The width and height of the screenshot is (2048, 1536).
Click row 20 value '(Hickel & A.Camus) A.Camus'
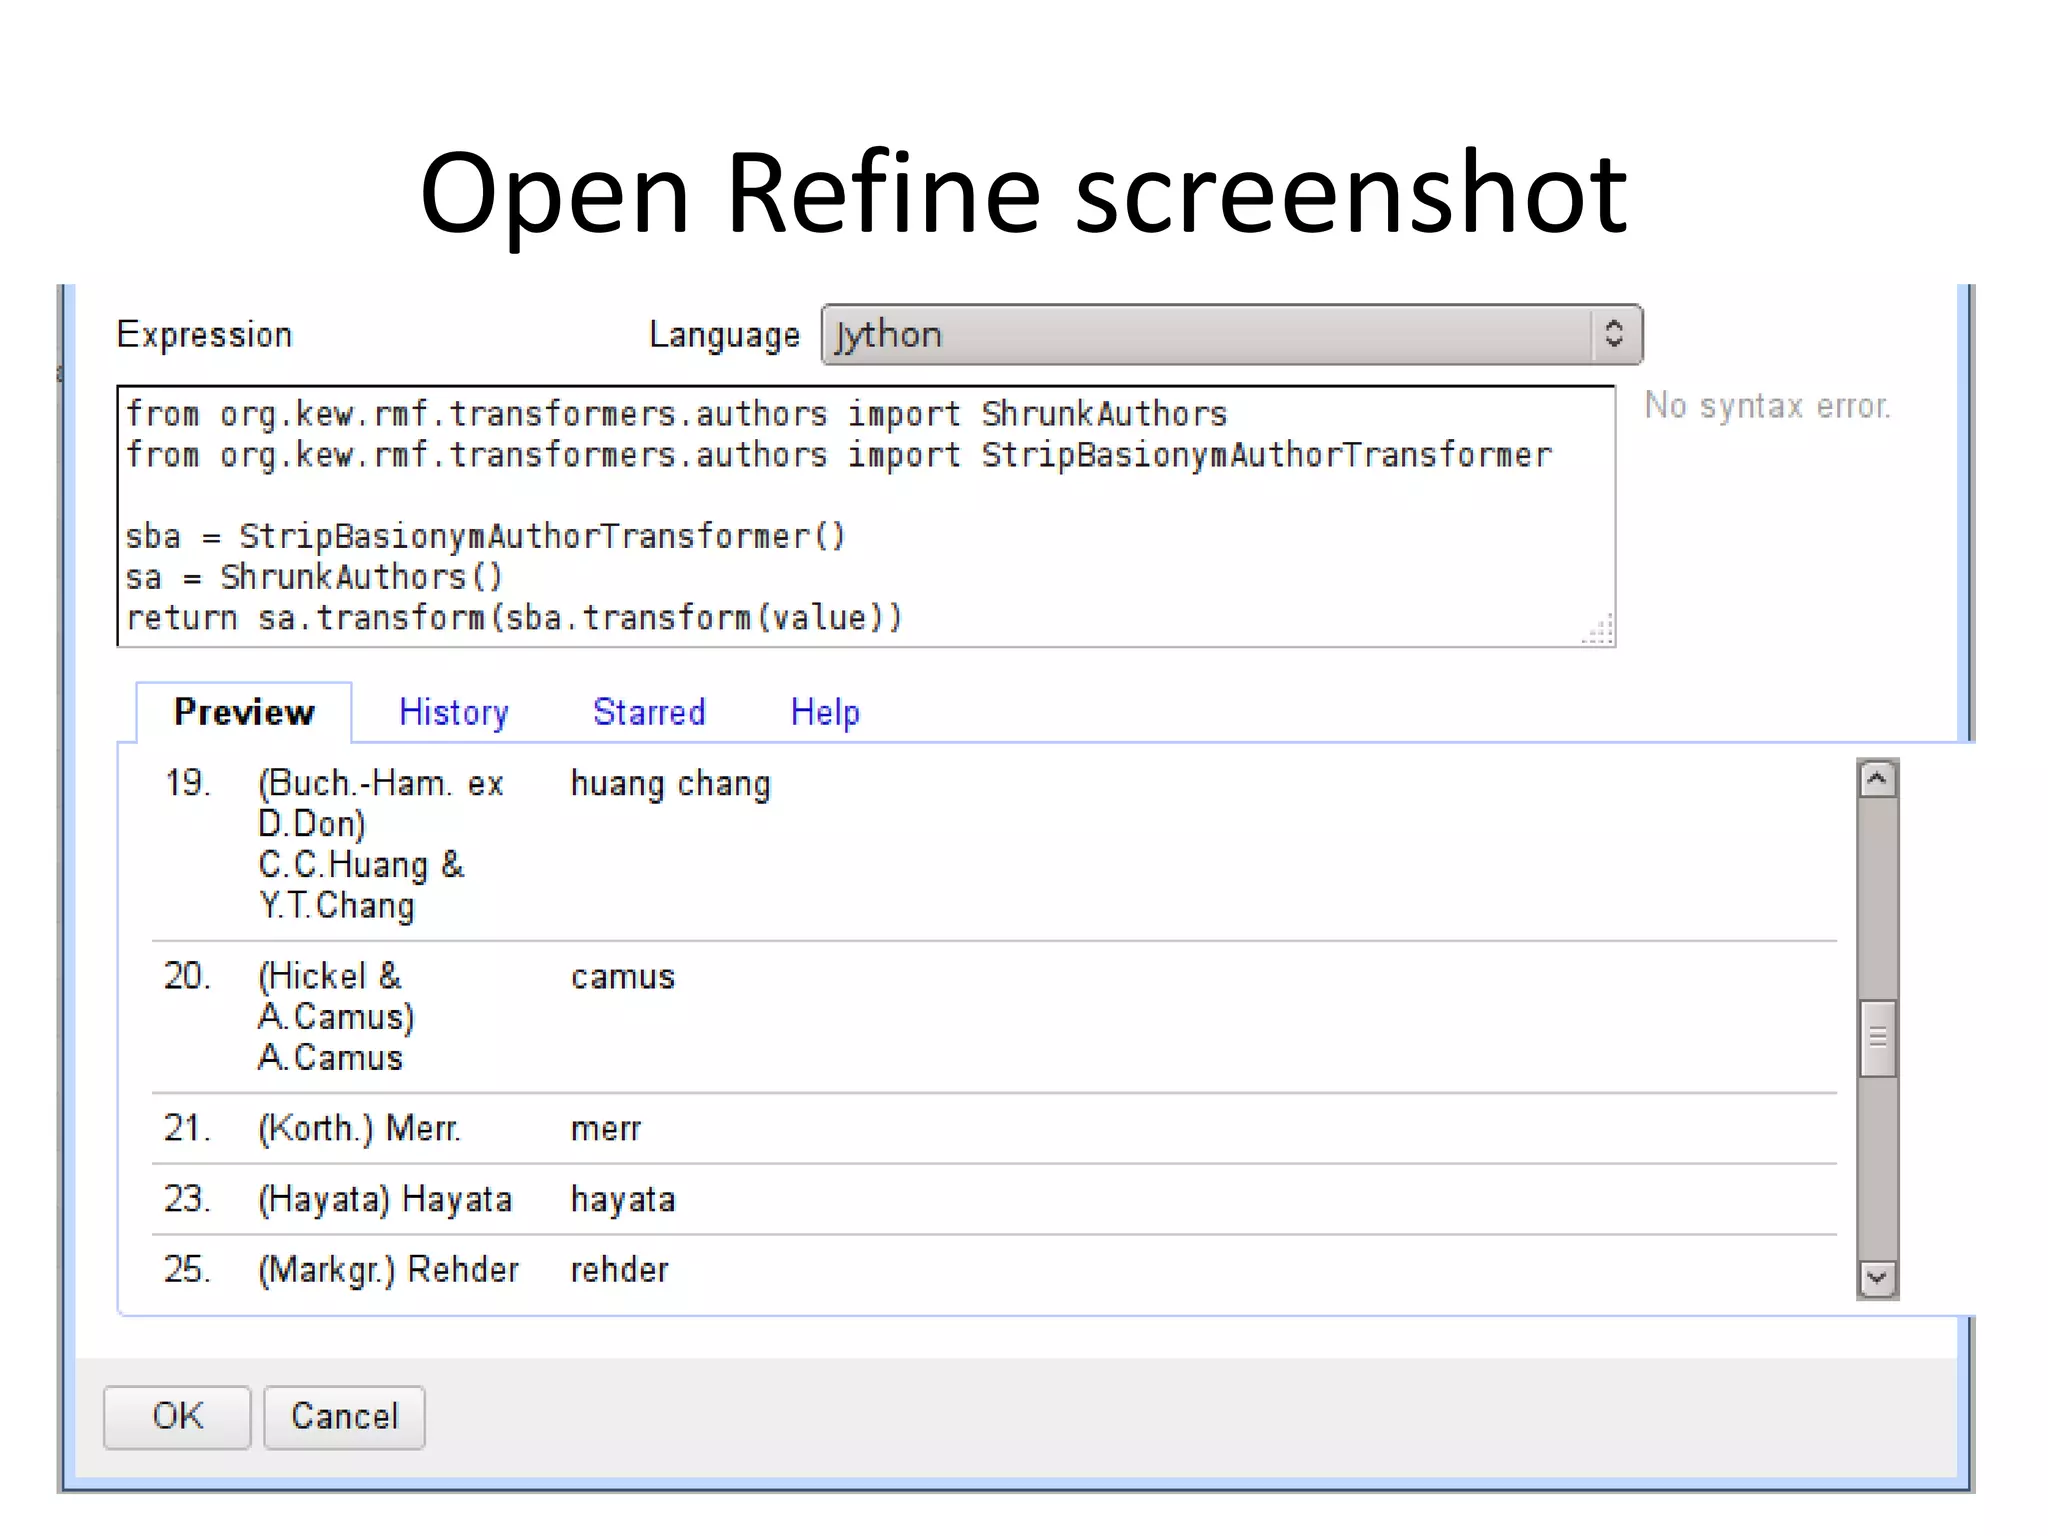(336, 1017)
